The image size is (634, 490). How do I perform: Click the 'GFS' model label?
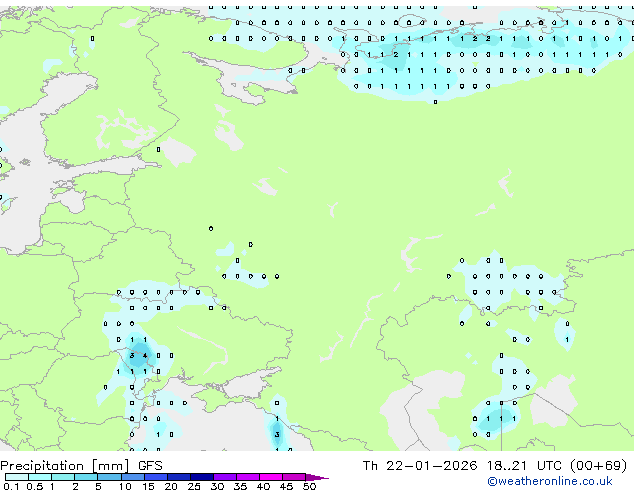[150, 466]
